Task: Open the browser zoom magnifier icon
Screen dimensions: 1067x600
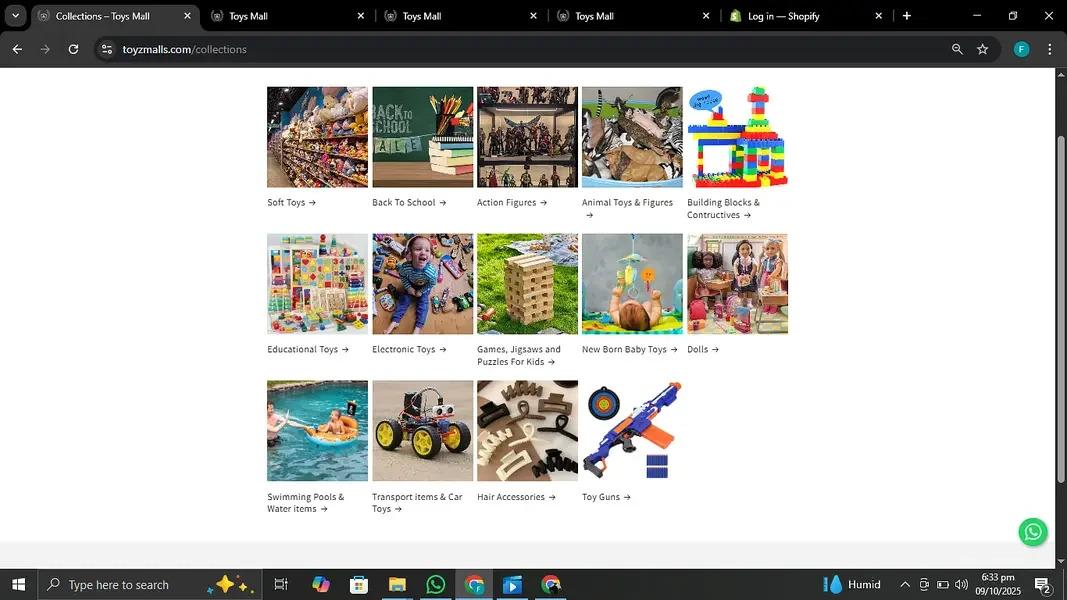Action: tap(957, 49)
